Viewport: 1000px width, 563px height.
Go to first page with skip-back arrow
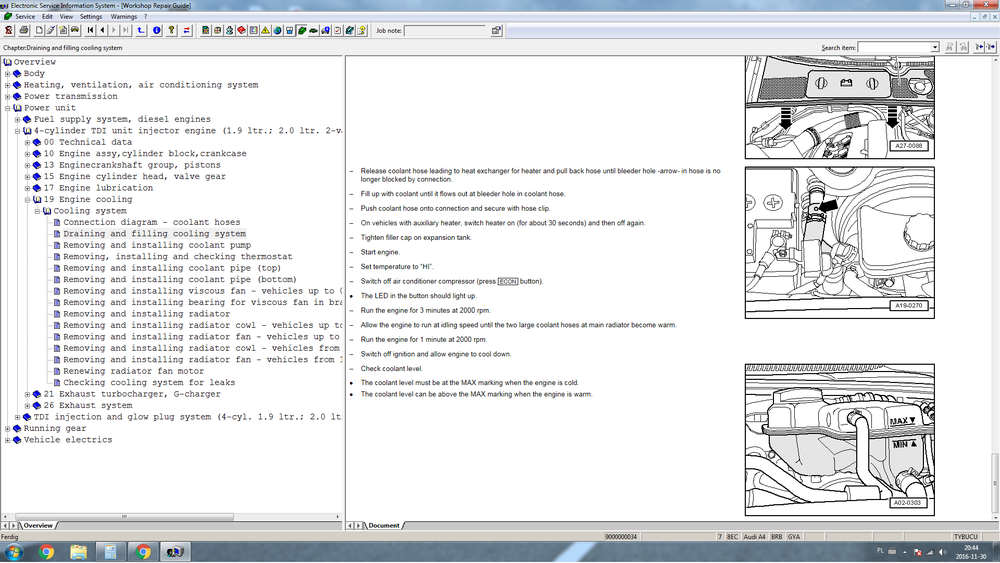tap(91, 31)
